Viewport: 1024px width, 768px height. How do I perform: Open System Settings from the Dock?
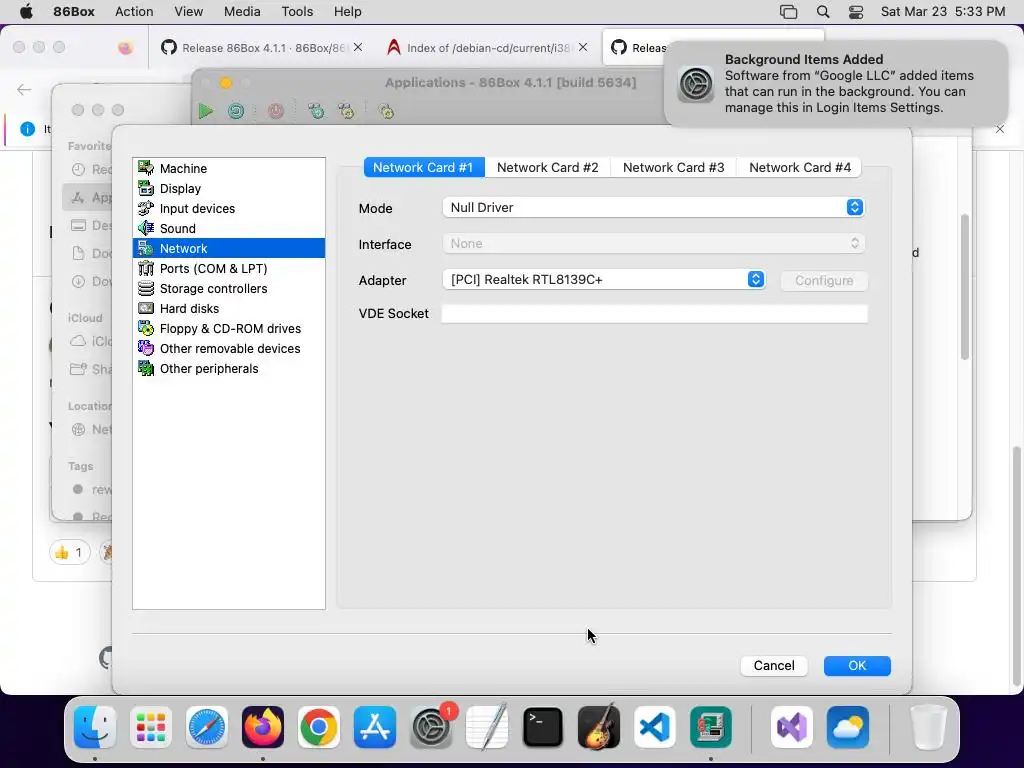[x=431, y=727]
